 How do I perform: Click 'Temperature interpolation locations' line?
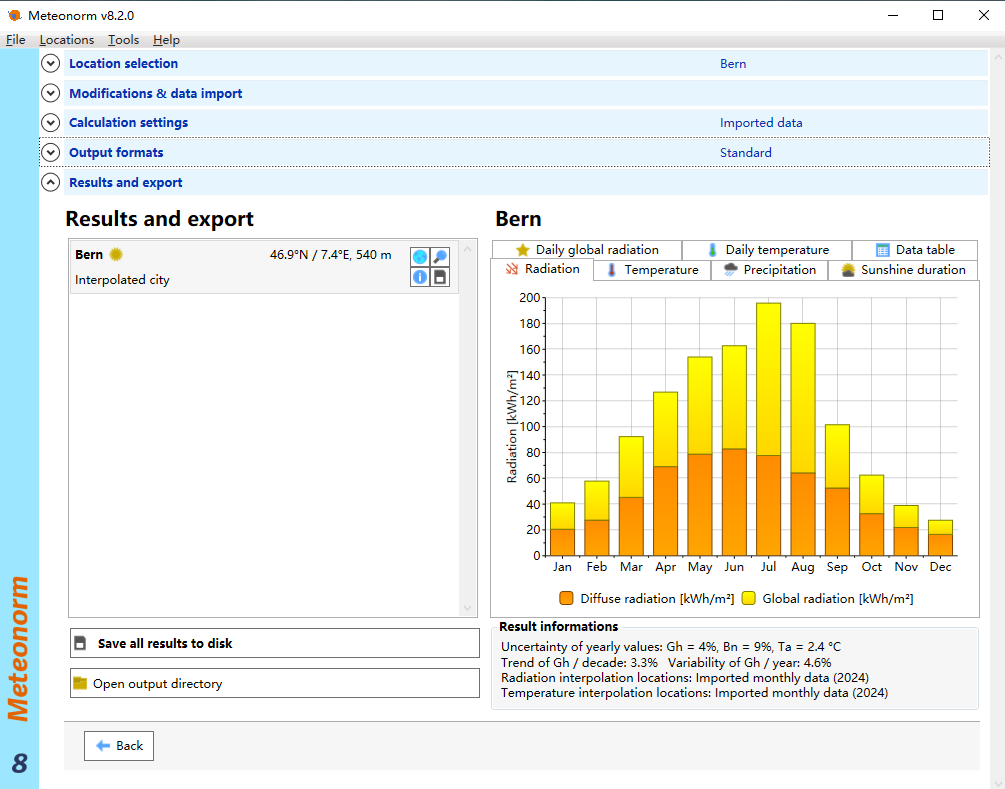694,693
